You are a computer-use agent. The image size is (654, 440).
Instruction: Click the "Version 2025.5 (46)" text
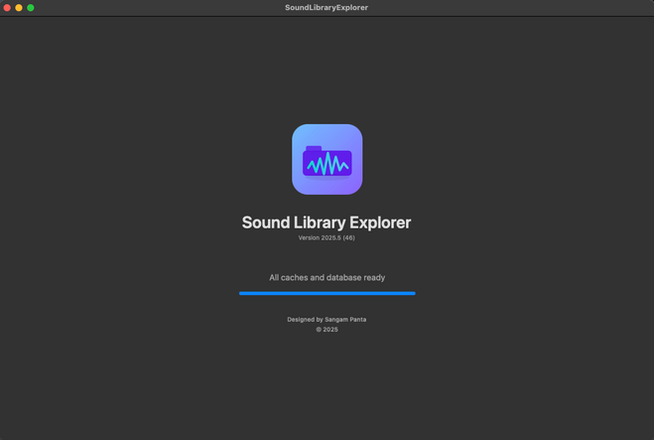tap(327, 238)
